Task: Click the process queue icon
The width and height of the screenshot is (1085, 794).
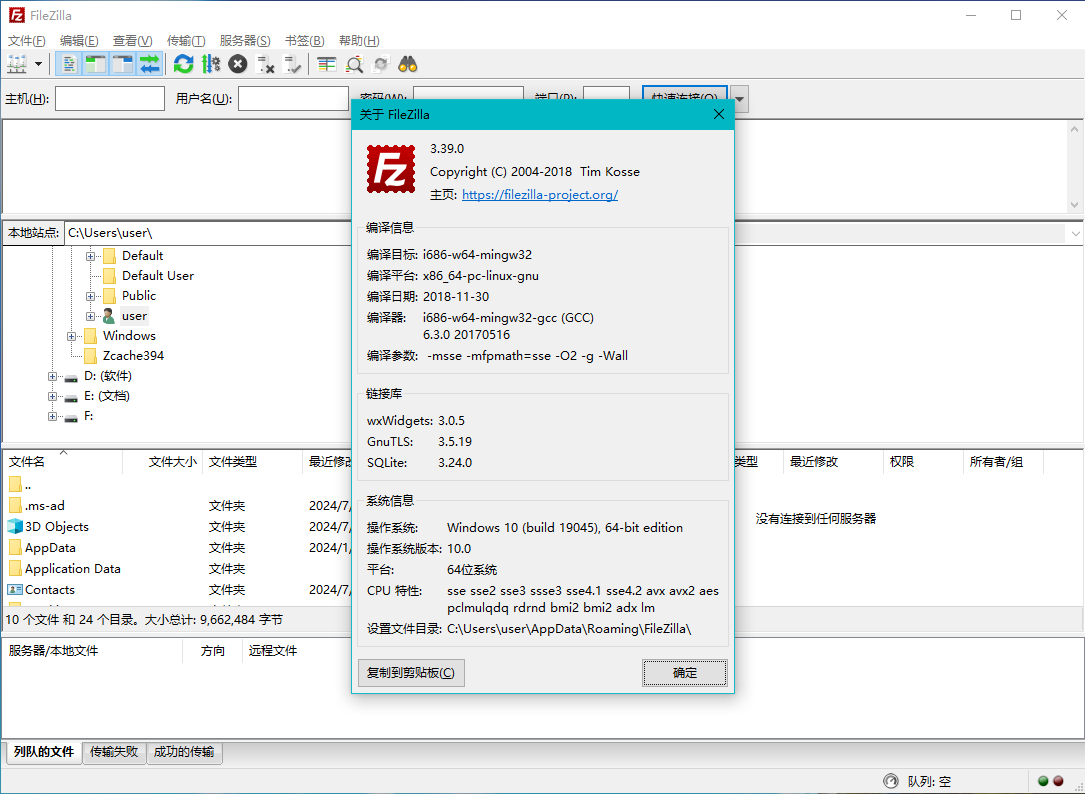Action: point(210,64)
